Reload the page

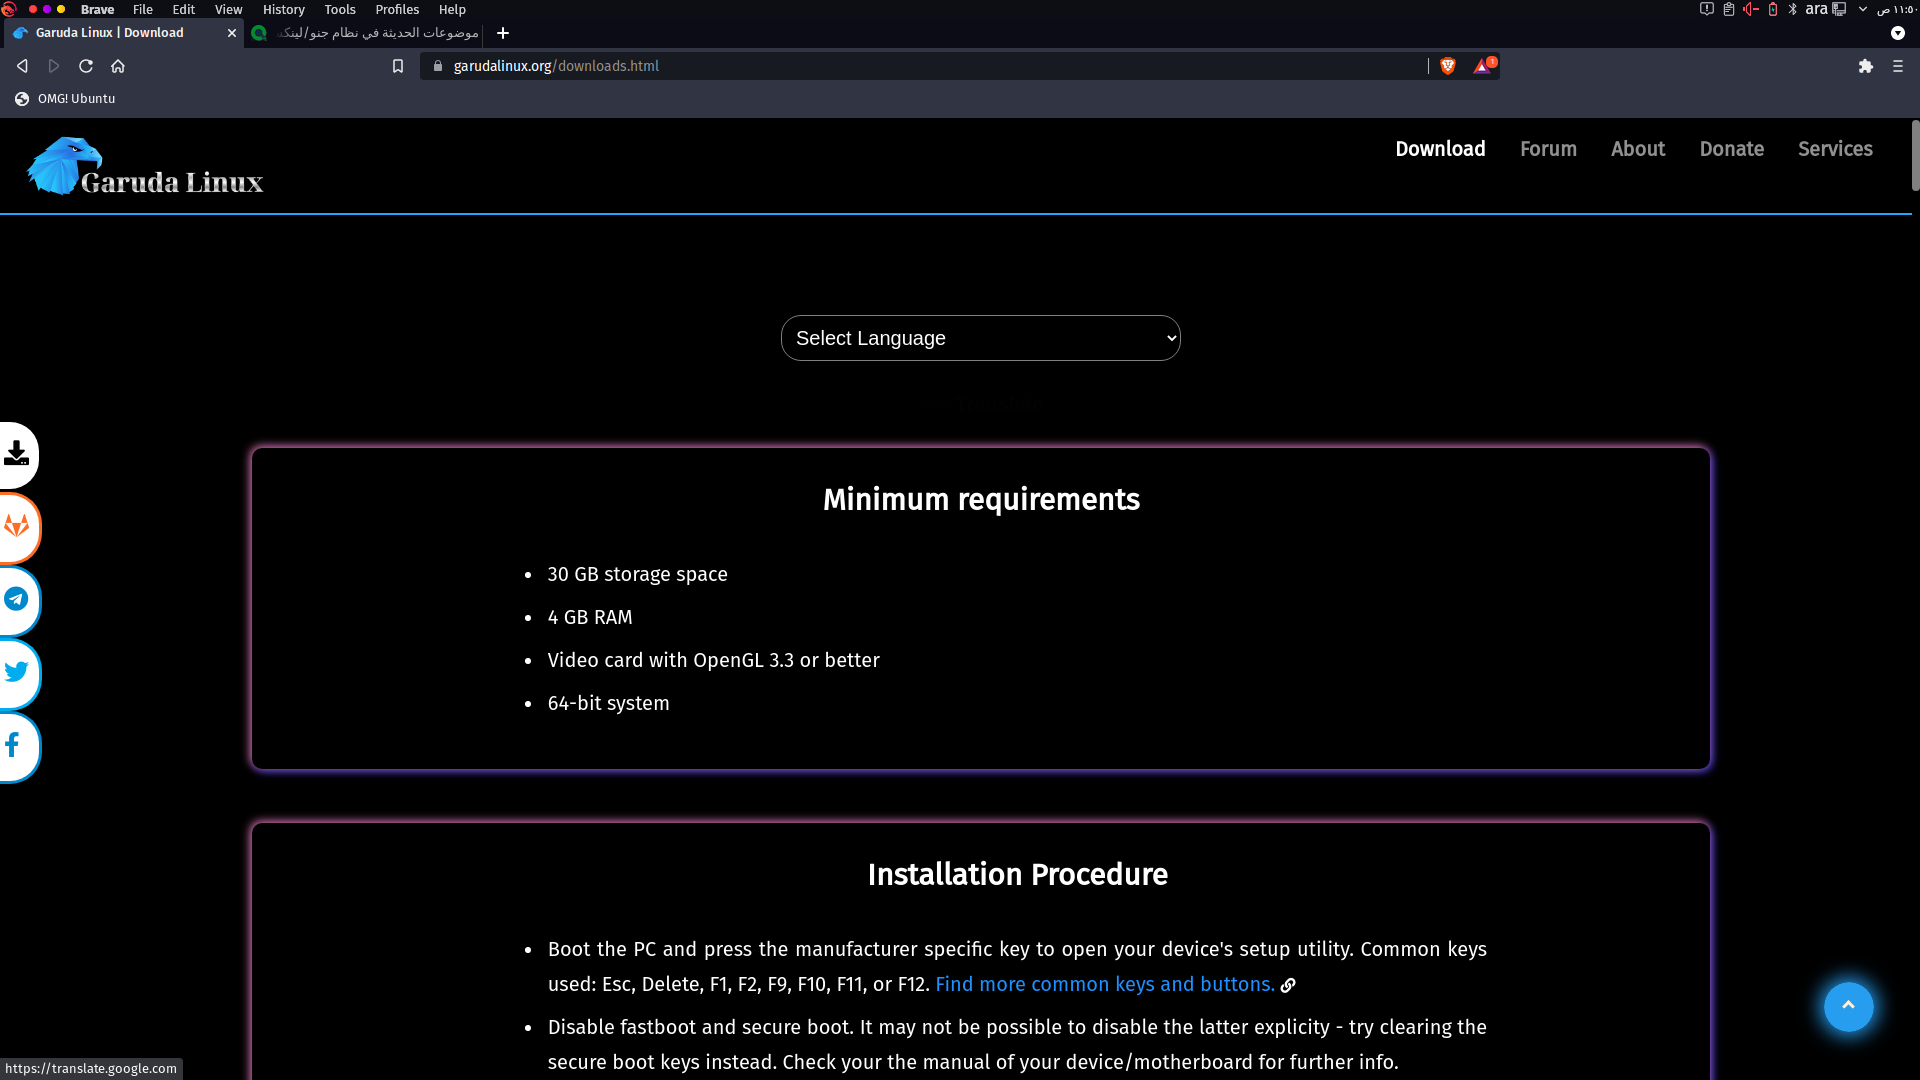(x=86, y=66)
